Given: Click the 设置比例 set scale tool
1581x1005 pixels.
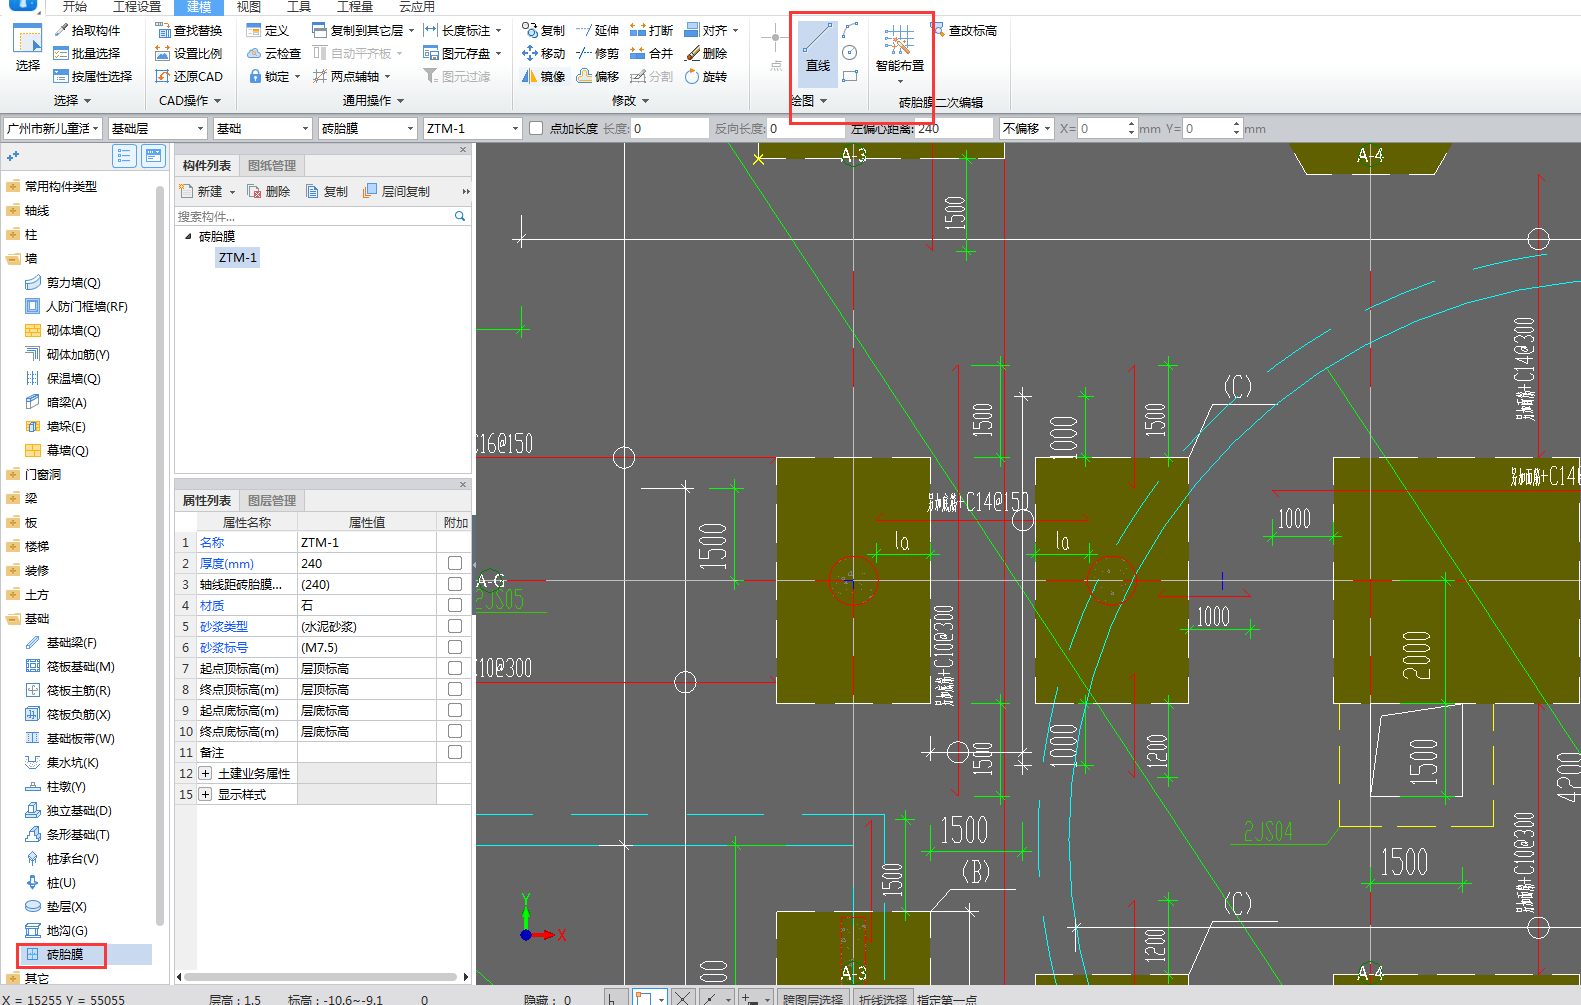Looking at the screenshot, I should pos(189,53).
